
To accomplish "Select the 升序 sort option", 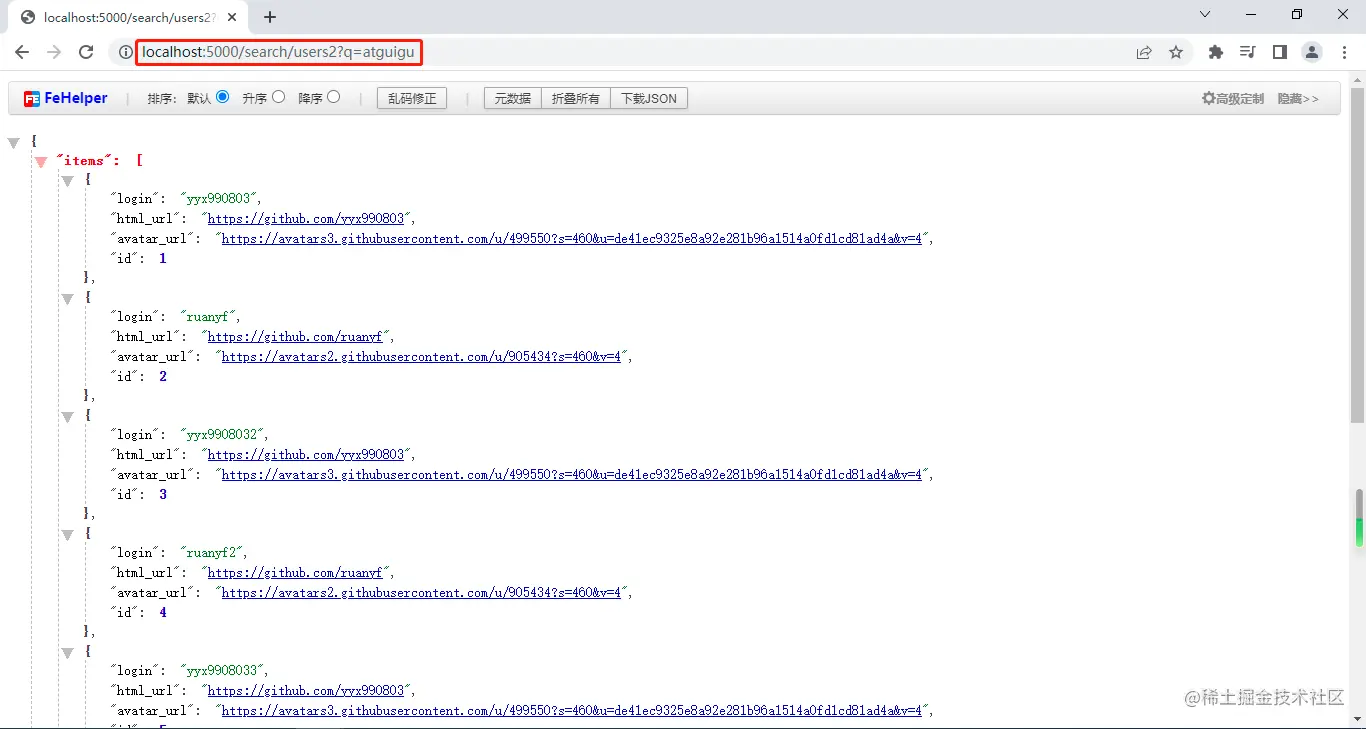I will coord(278,97).
